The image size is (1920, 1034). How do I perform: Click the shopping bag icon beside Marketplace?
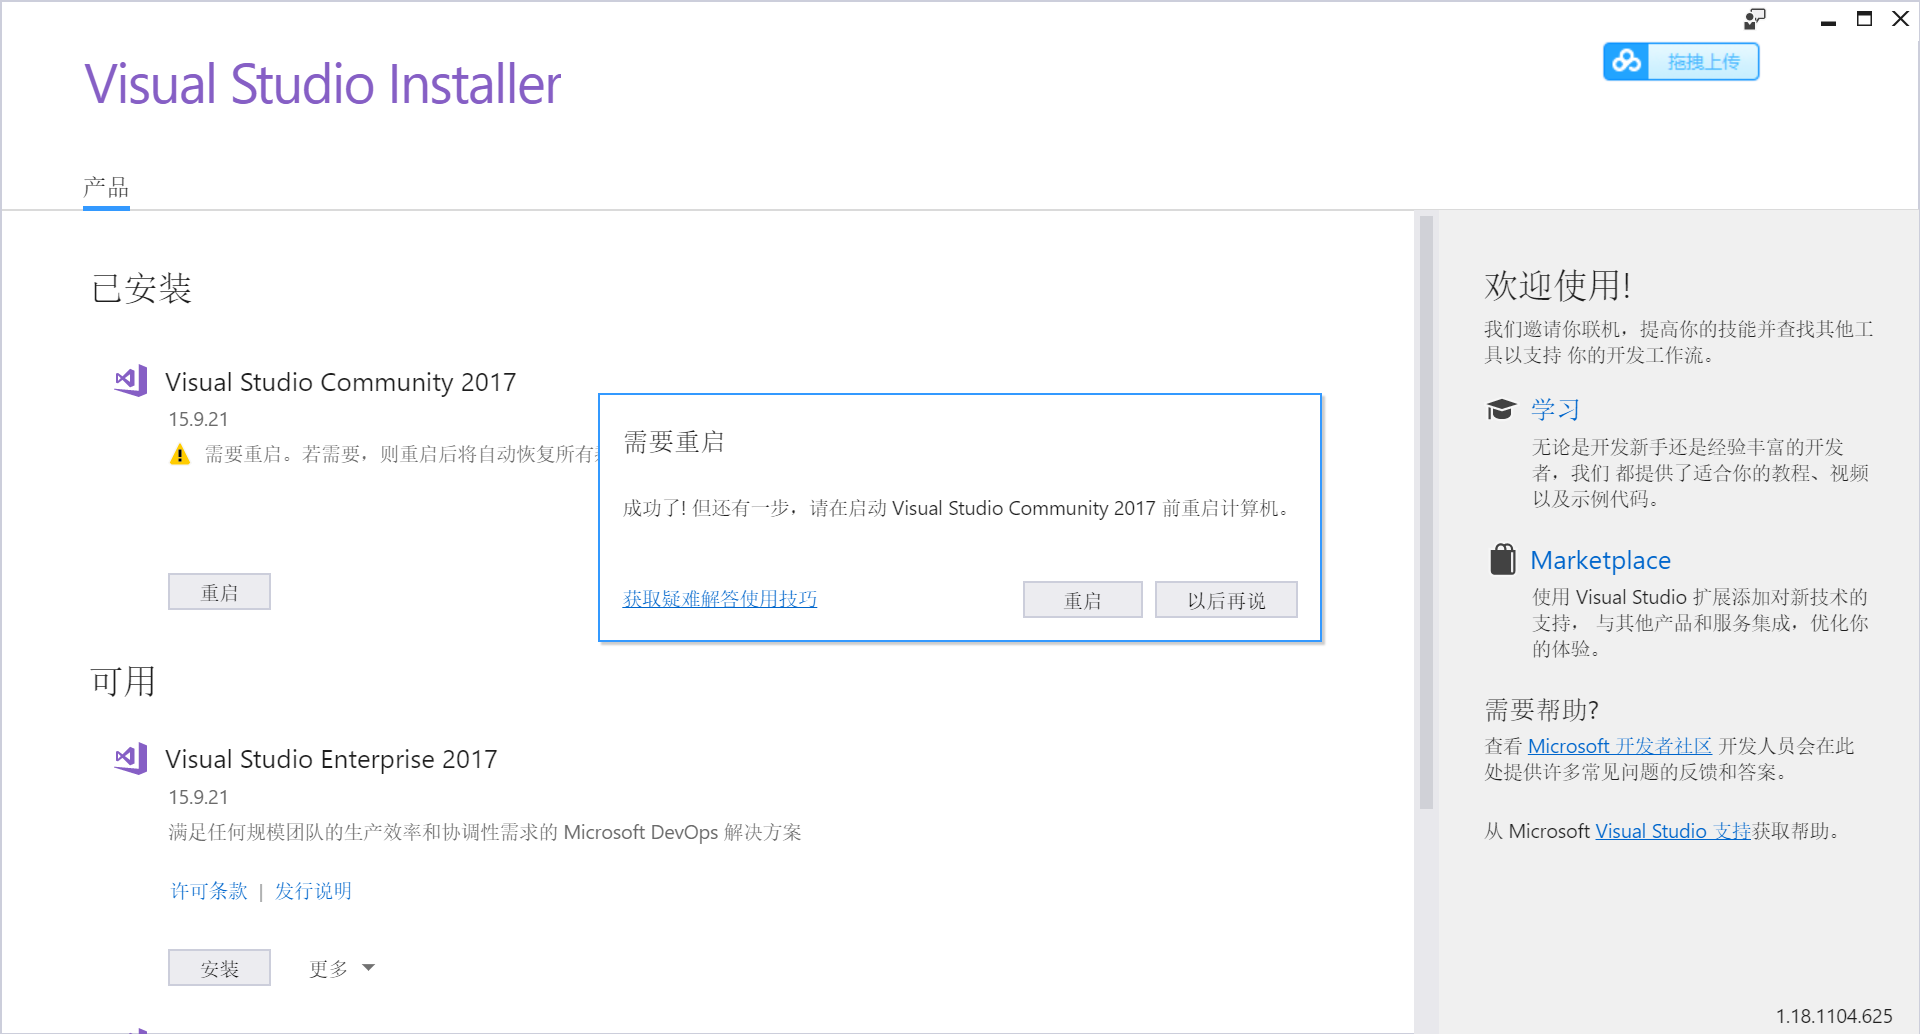point(1501,560)
